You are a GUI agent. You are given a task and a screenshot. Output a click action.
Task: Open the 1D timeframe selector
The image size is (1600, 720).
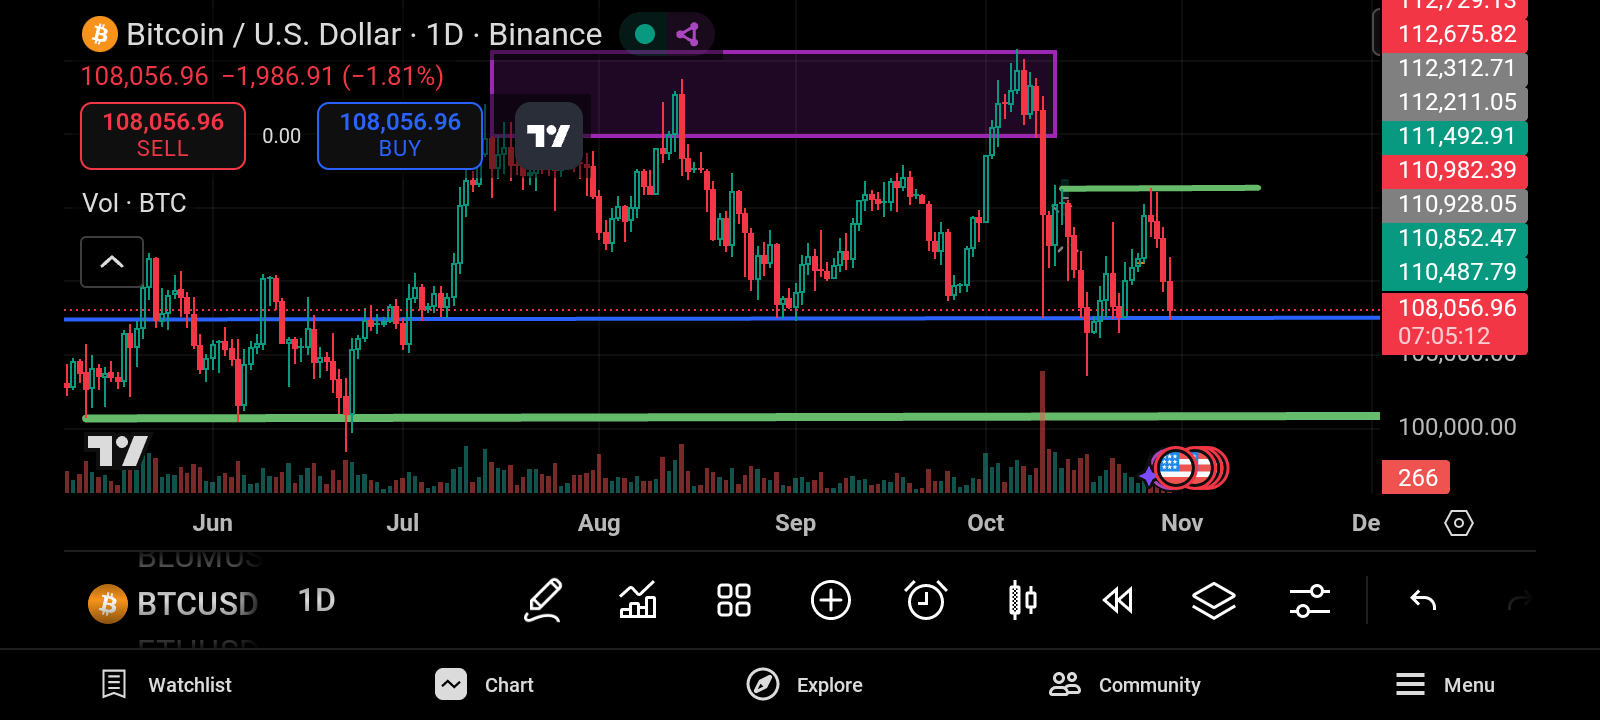[x=316, y=601]
